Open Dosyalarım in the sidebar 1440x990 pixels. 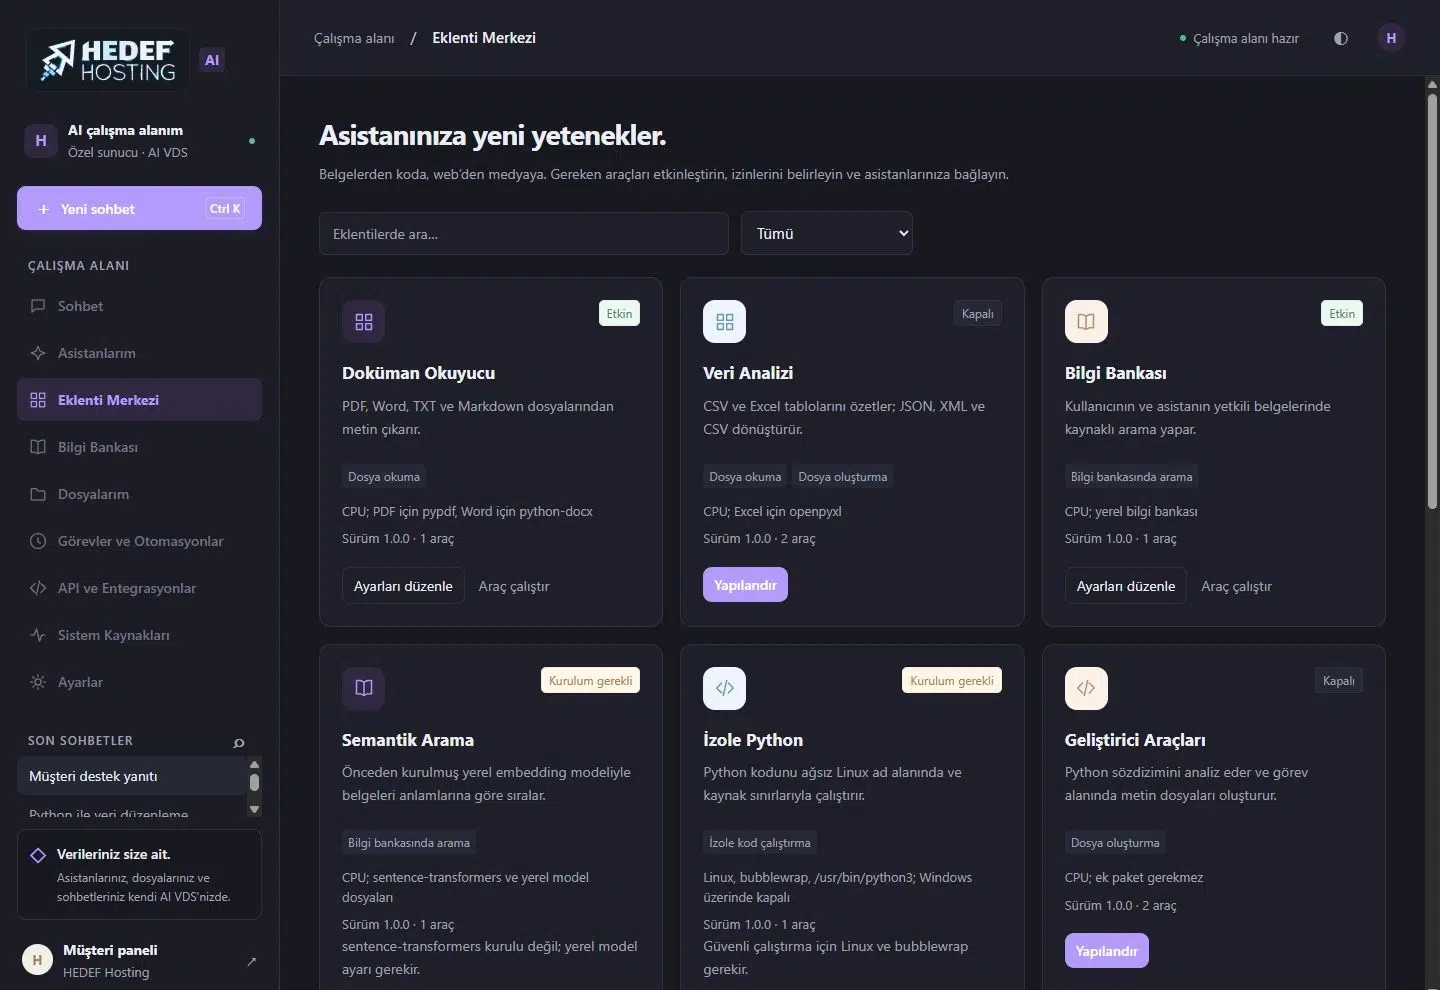point(139,494)
